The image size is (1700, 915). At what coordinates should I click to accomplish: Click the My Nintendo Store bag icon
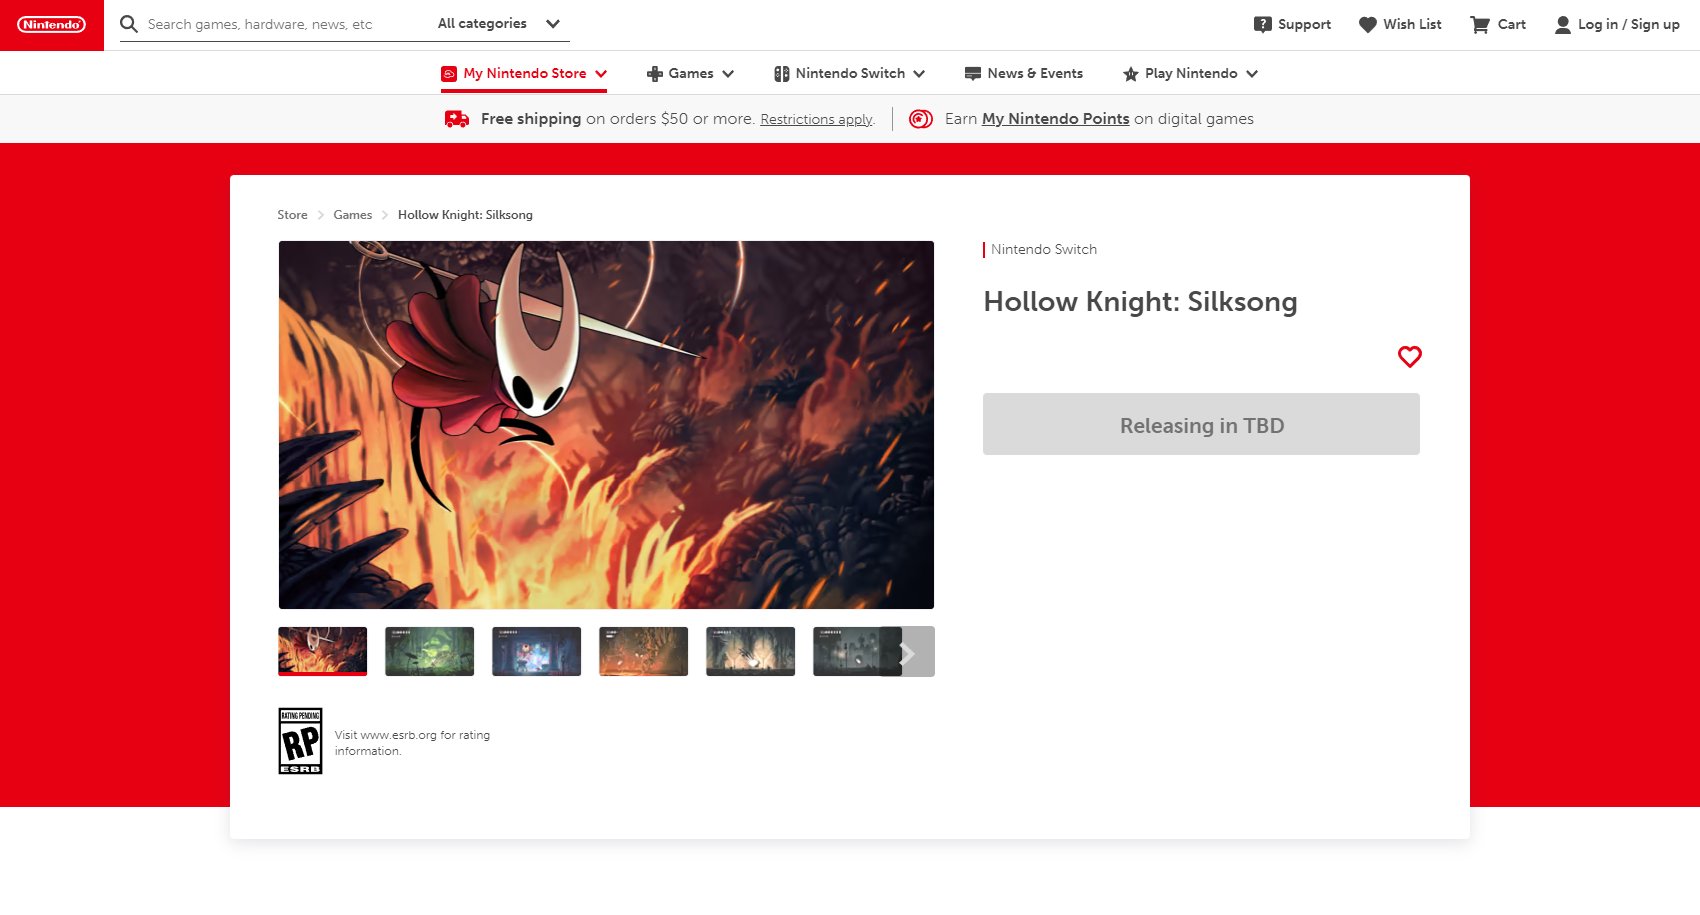click(449, 74)
